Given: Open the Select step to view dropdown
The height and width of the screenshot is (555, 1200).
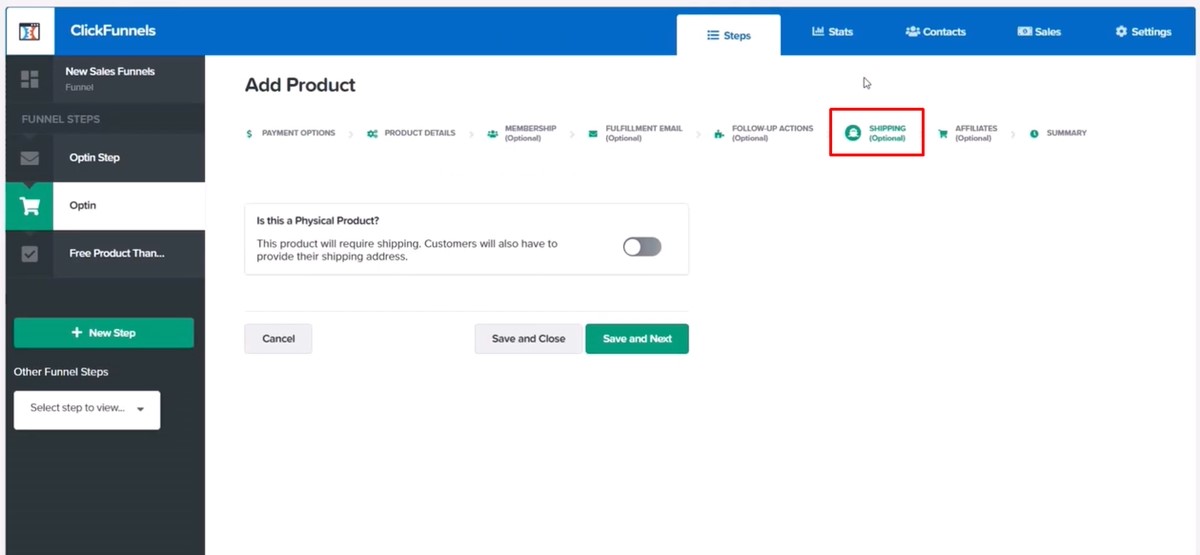Looking at the screenshot, I should 87,409.
